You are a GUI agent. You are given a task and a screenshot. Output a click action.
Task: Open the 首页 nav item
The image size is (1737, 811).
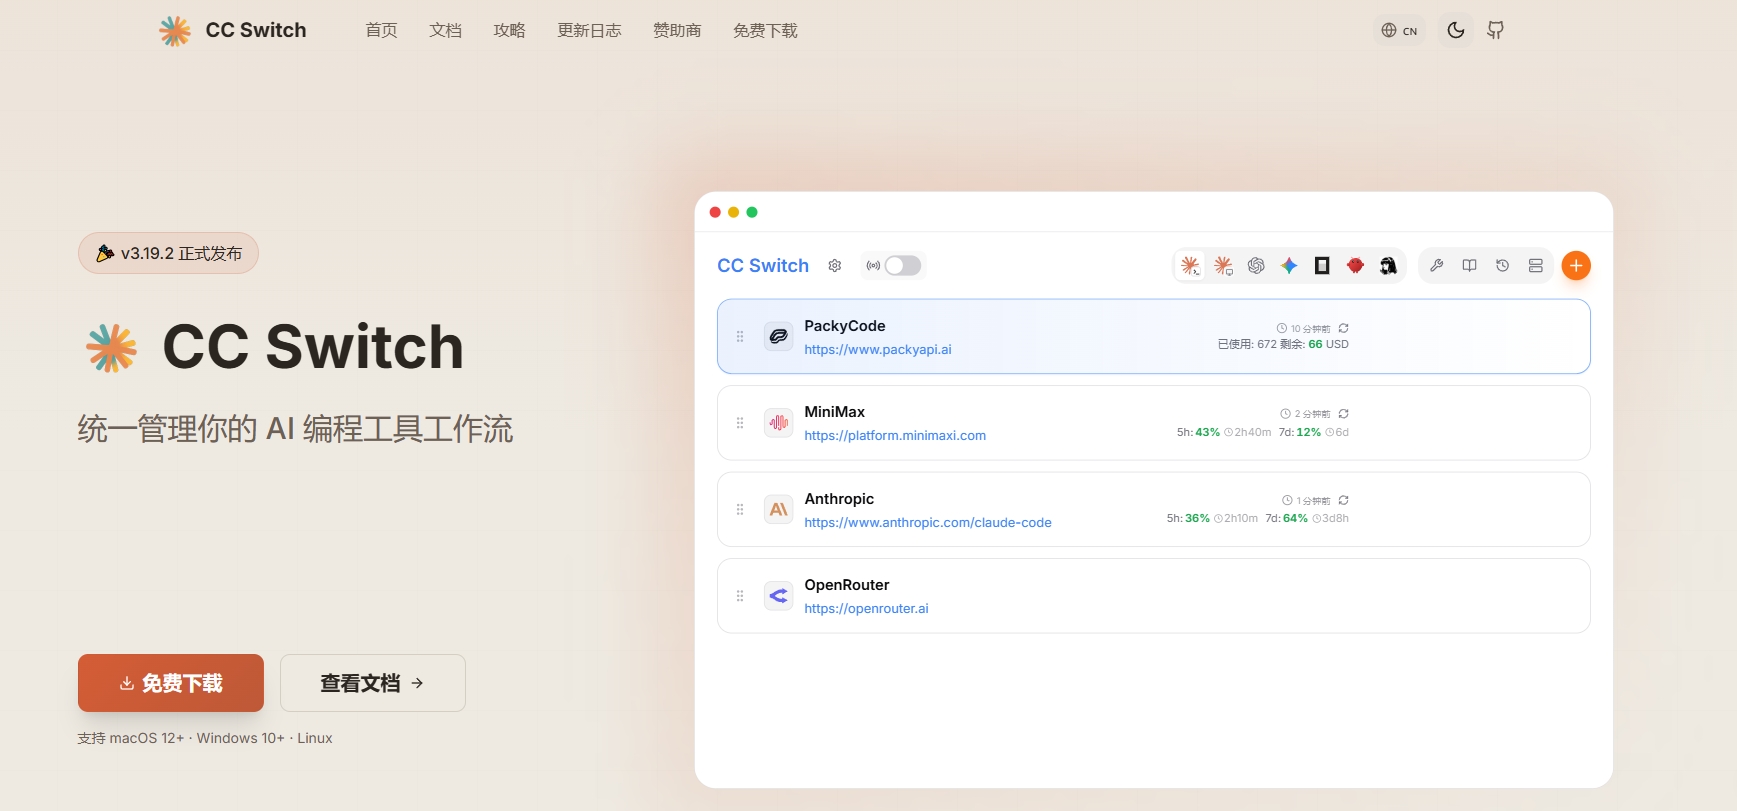(x=381, y=31)
